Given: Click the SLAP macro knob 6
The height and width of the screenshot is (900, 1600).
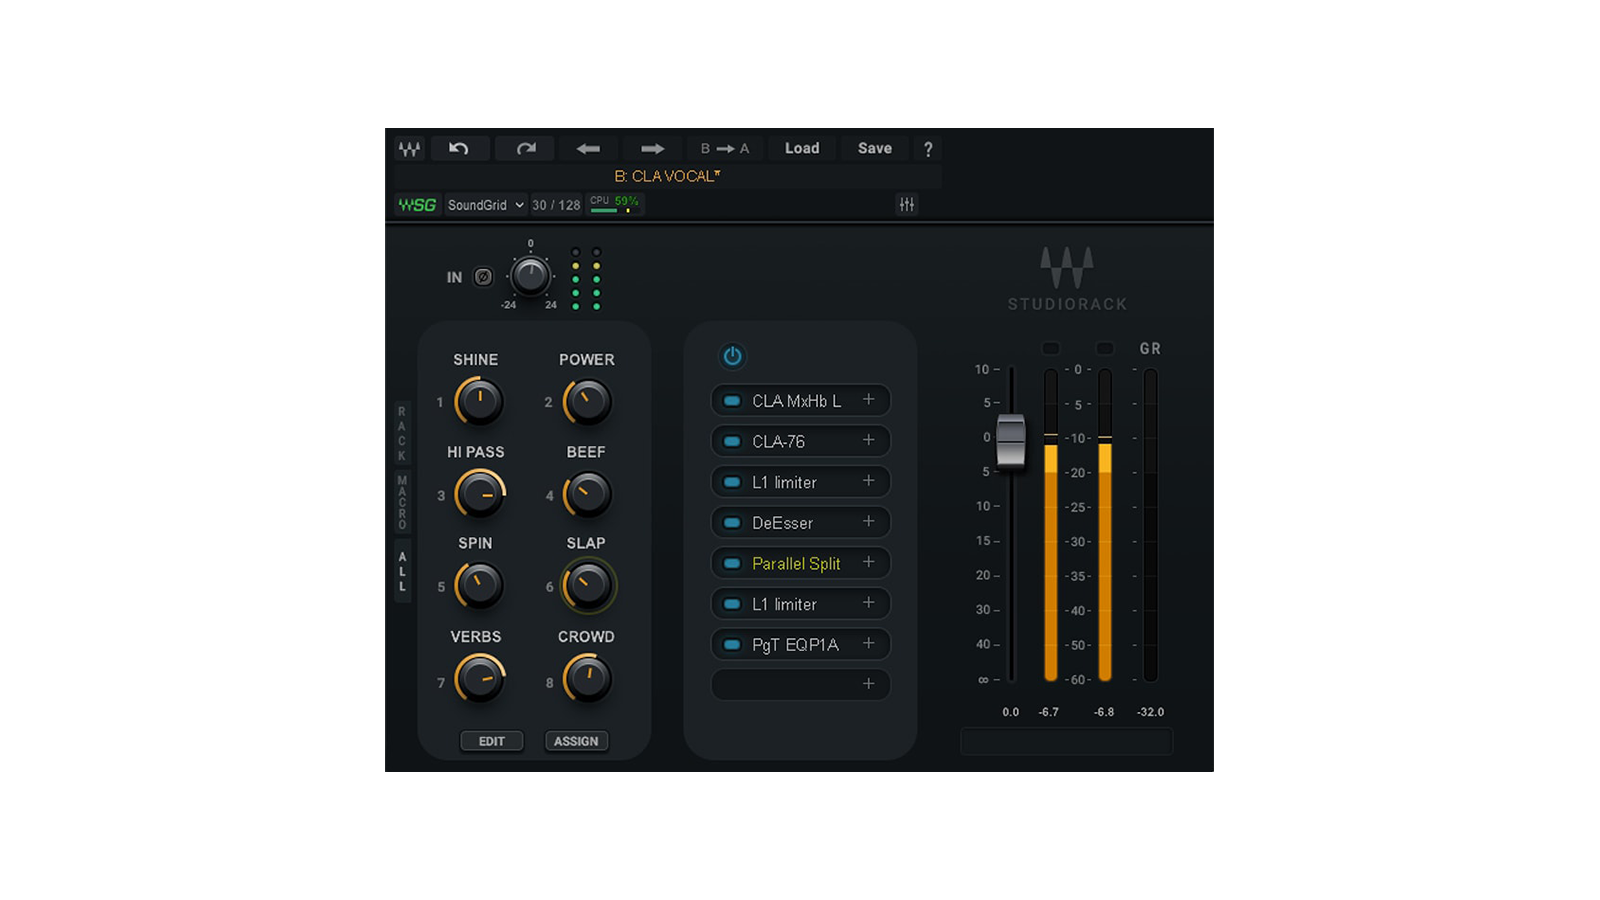Looking at the screenshot, I should [x=588, y=586].
